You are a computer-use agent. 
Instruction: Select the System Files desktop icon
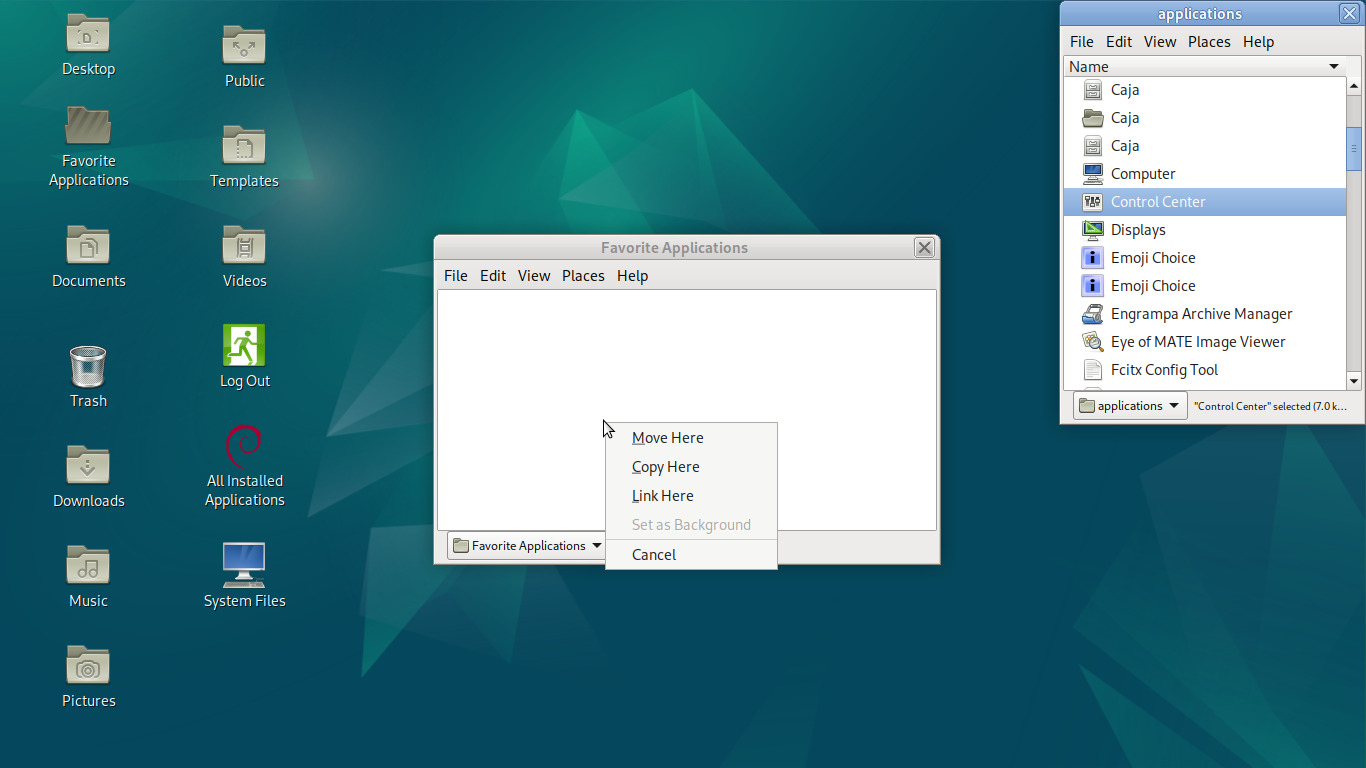click(244, 566)
